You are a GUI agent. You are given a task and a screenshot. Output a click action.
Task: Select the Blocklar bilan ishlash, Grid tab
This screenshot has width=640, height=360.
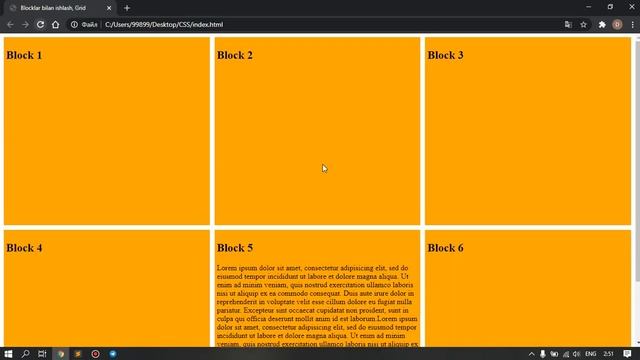60,8
